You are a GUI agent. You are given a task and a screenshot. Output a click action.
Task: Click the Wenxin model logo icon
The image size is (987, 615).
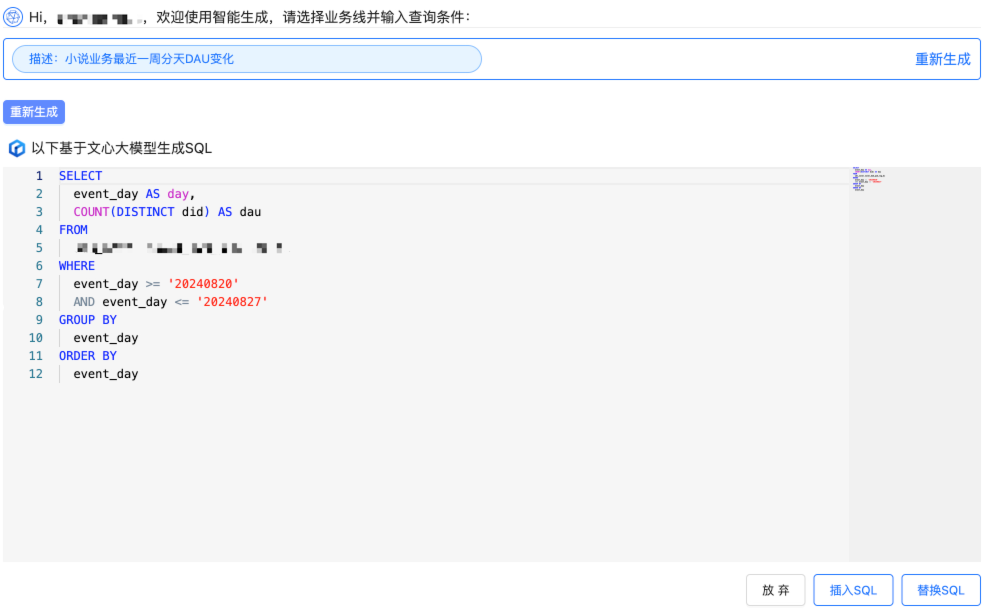17,149
